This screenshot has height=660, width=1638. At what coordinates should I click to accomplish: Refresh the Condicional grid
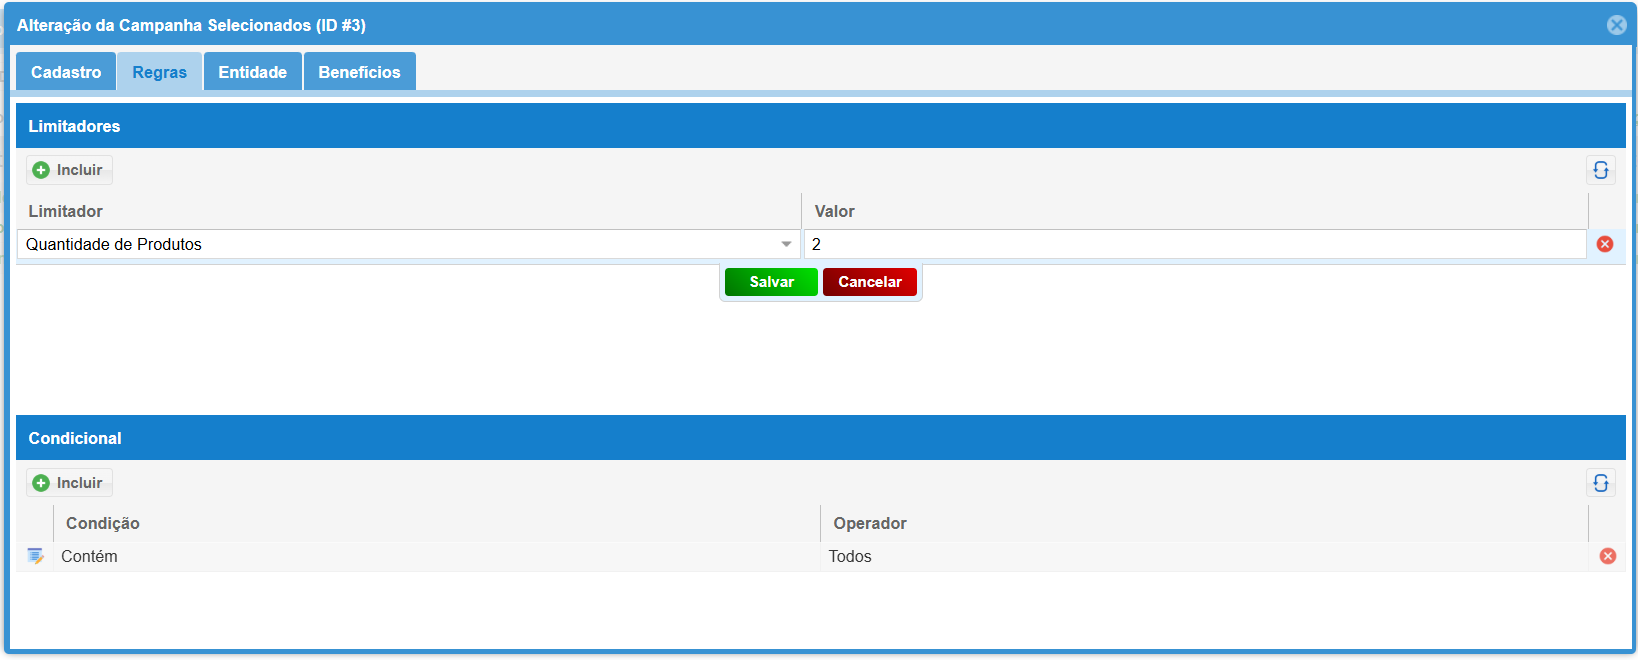point(1600,483)
